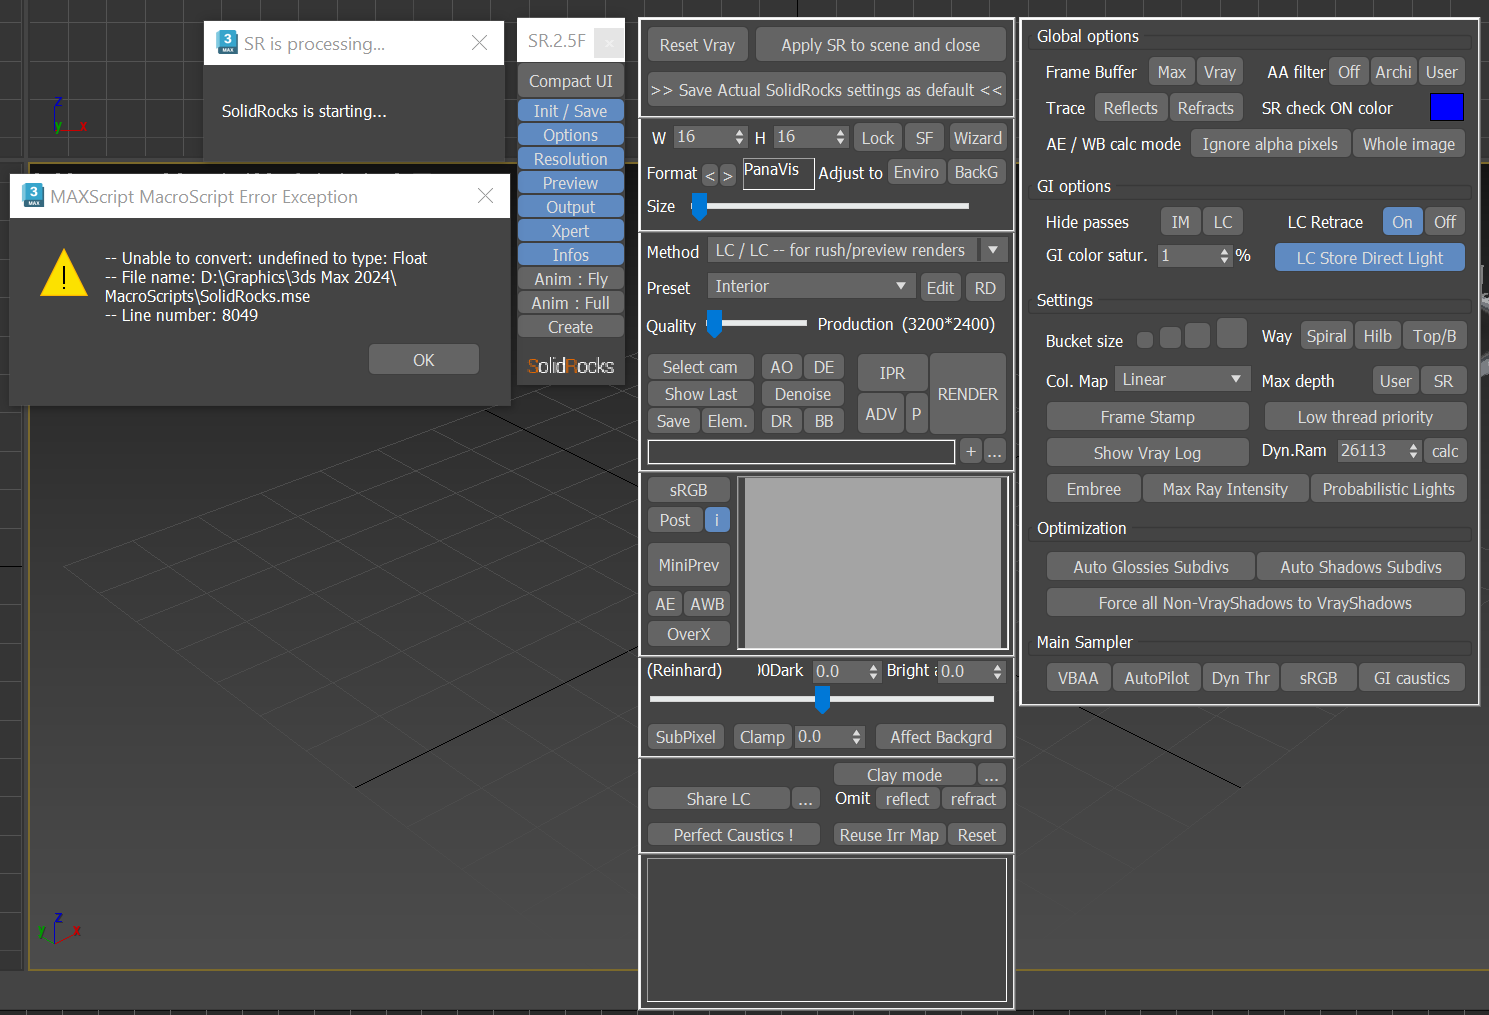Viewport: 1489px width, 1015px height.
Task: Click the next format '>' arrow
Action: [x=728, y=175]
